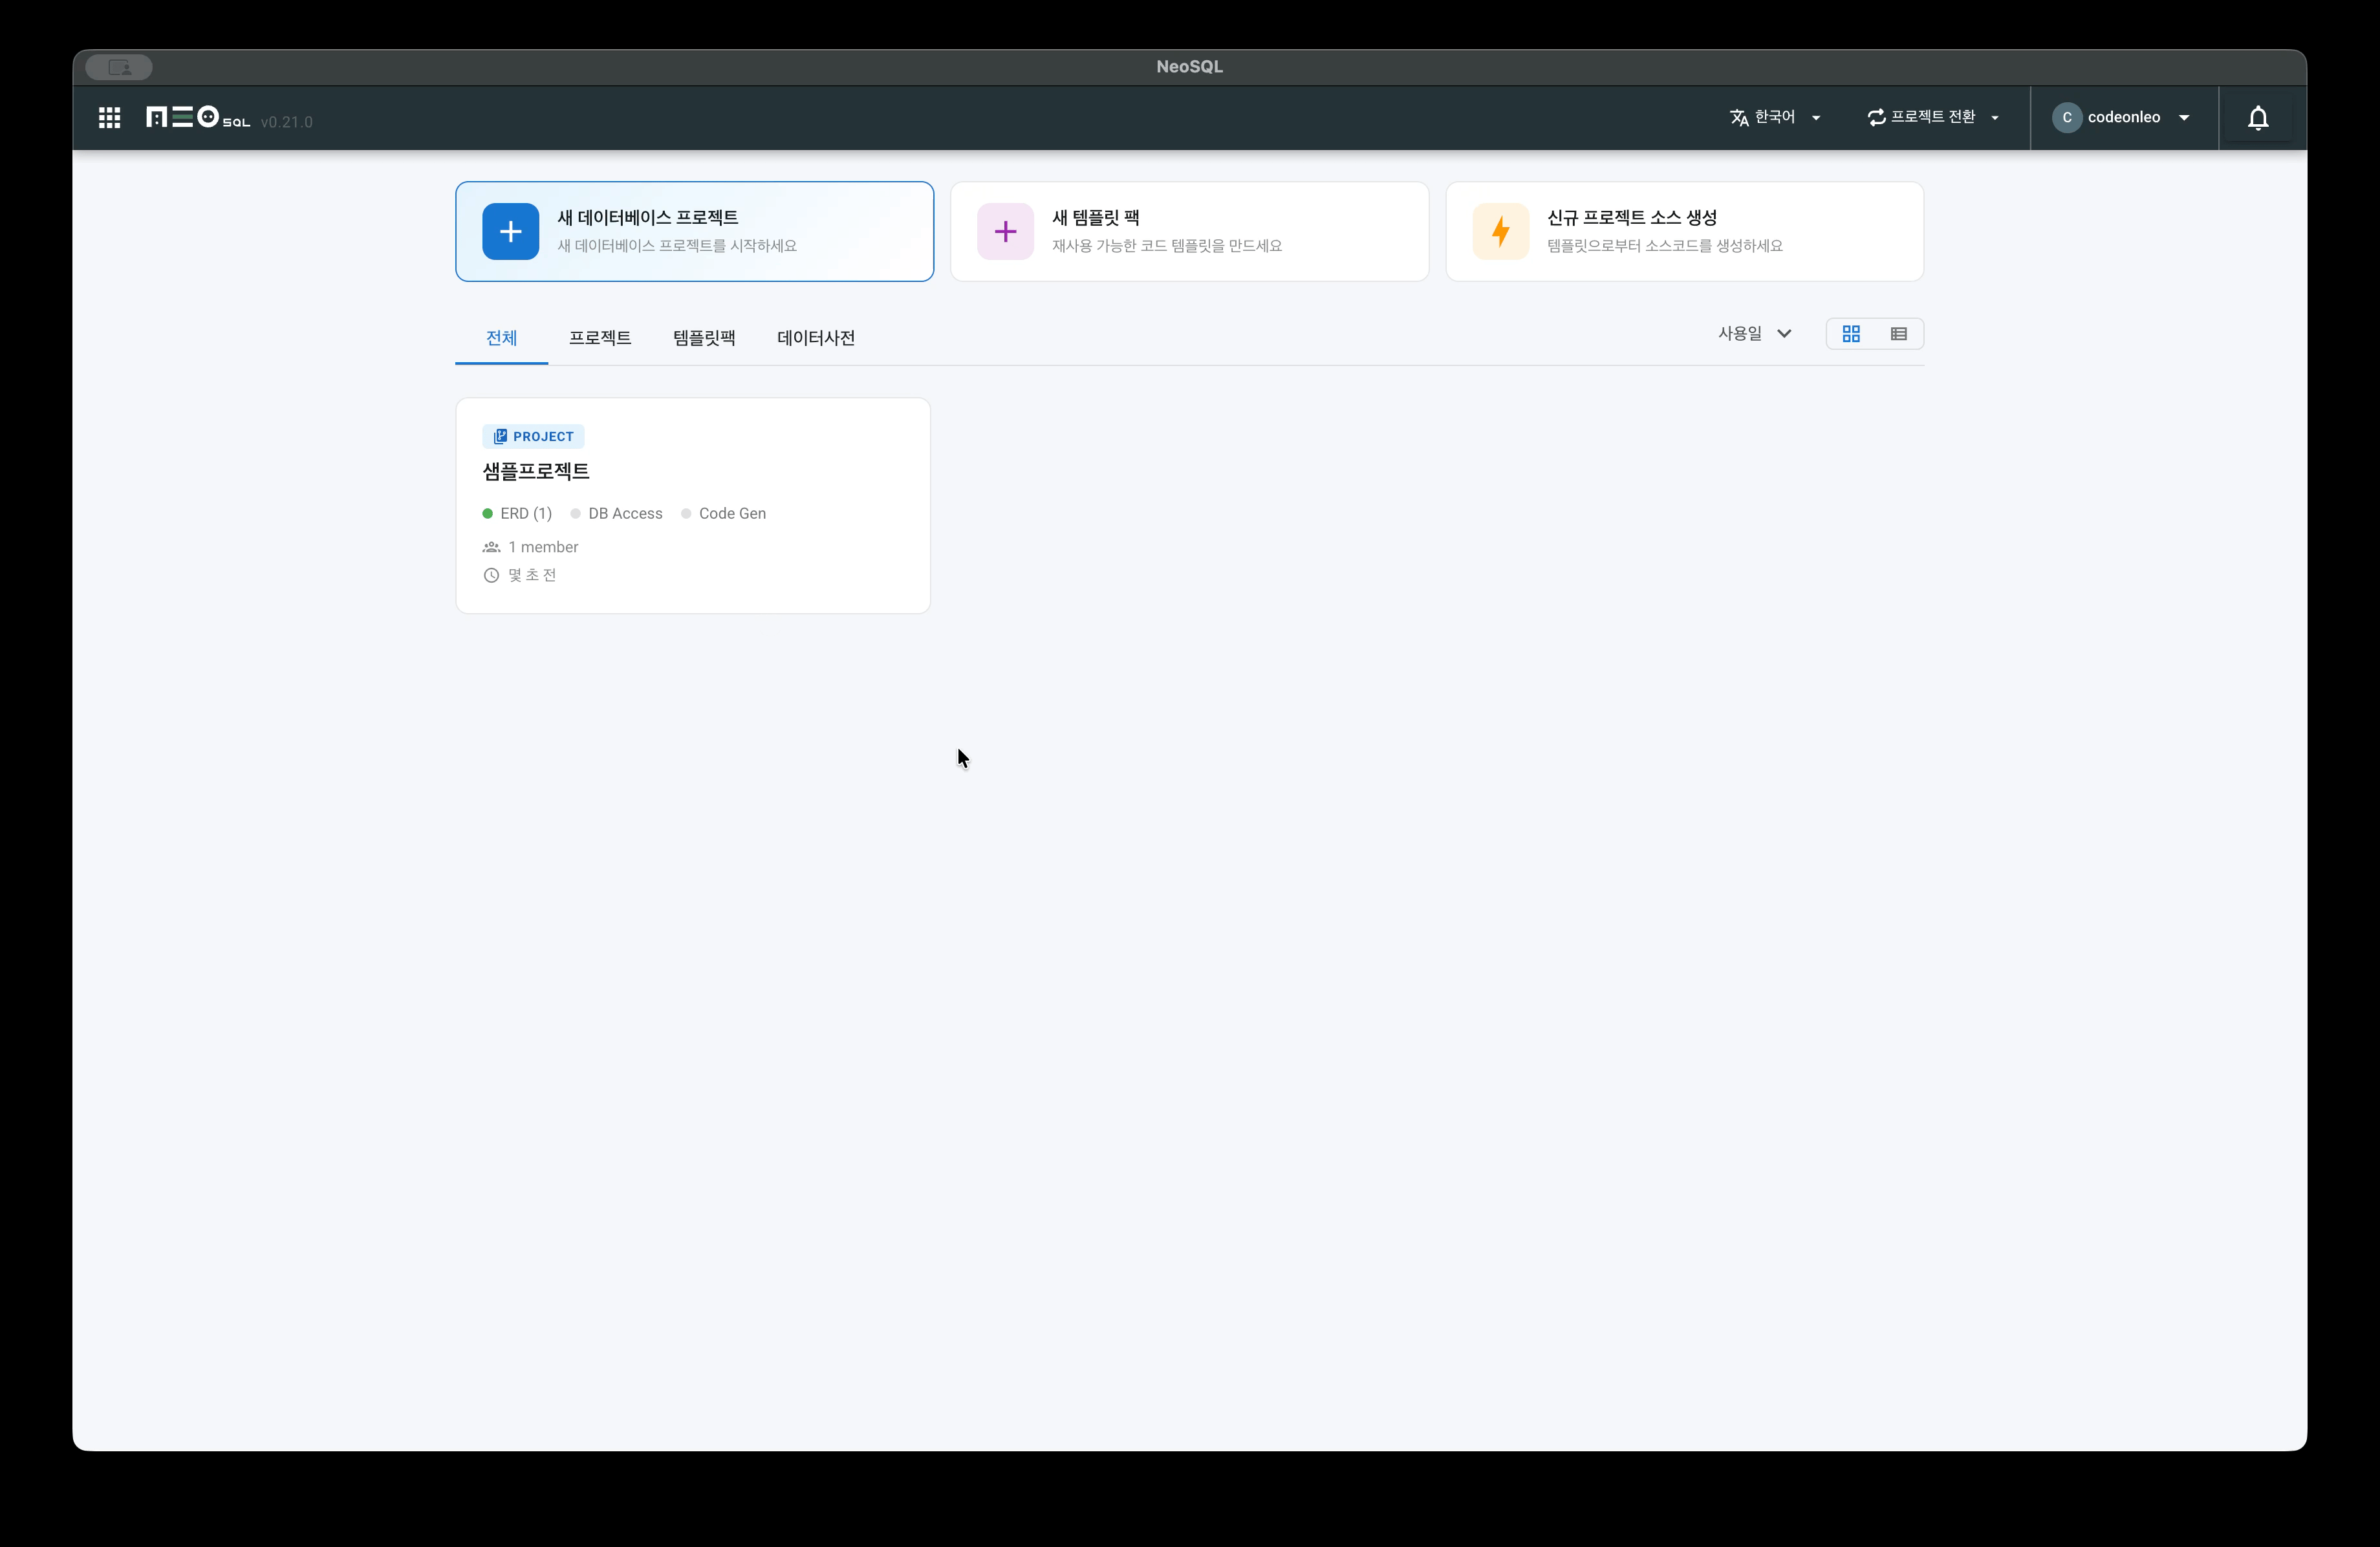This screenshot has height=1547, width=2380.
Task: Open the notifications bell
Action: [x=2257, y=118]
